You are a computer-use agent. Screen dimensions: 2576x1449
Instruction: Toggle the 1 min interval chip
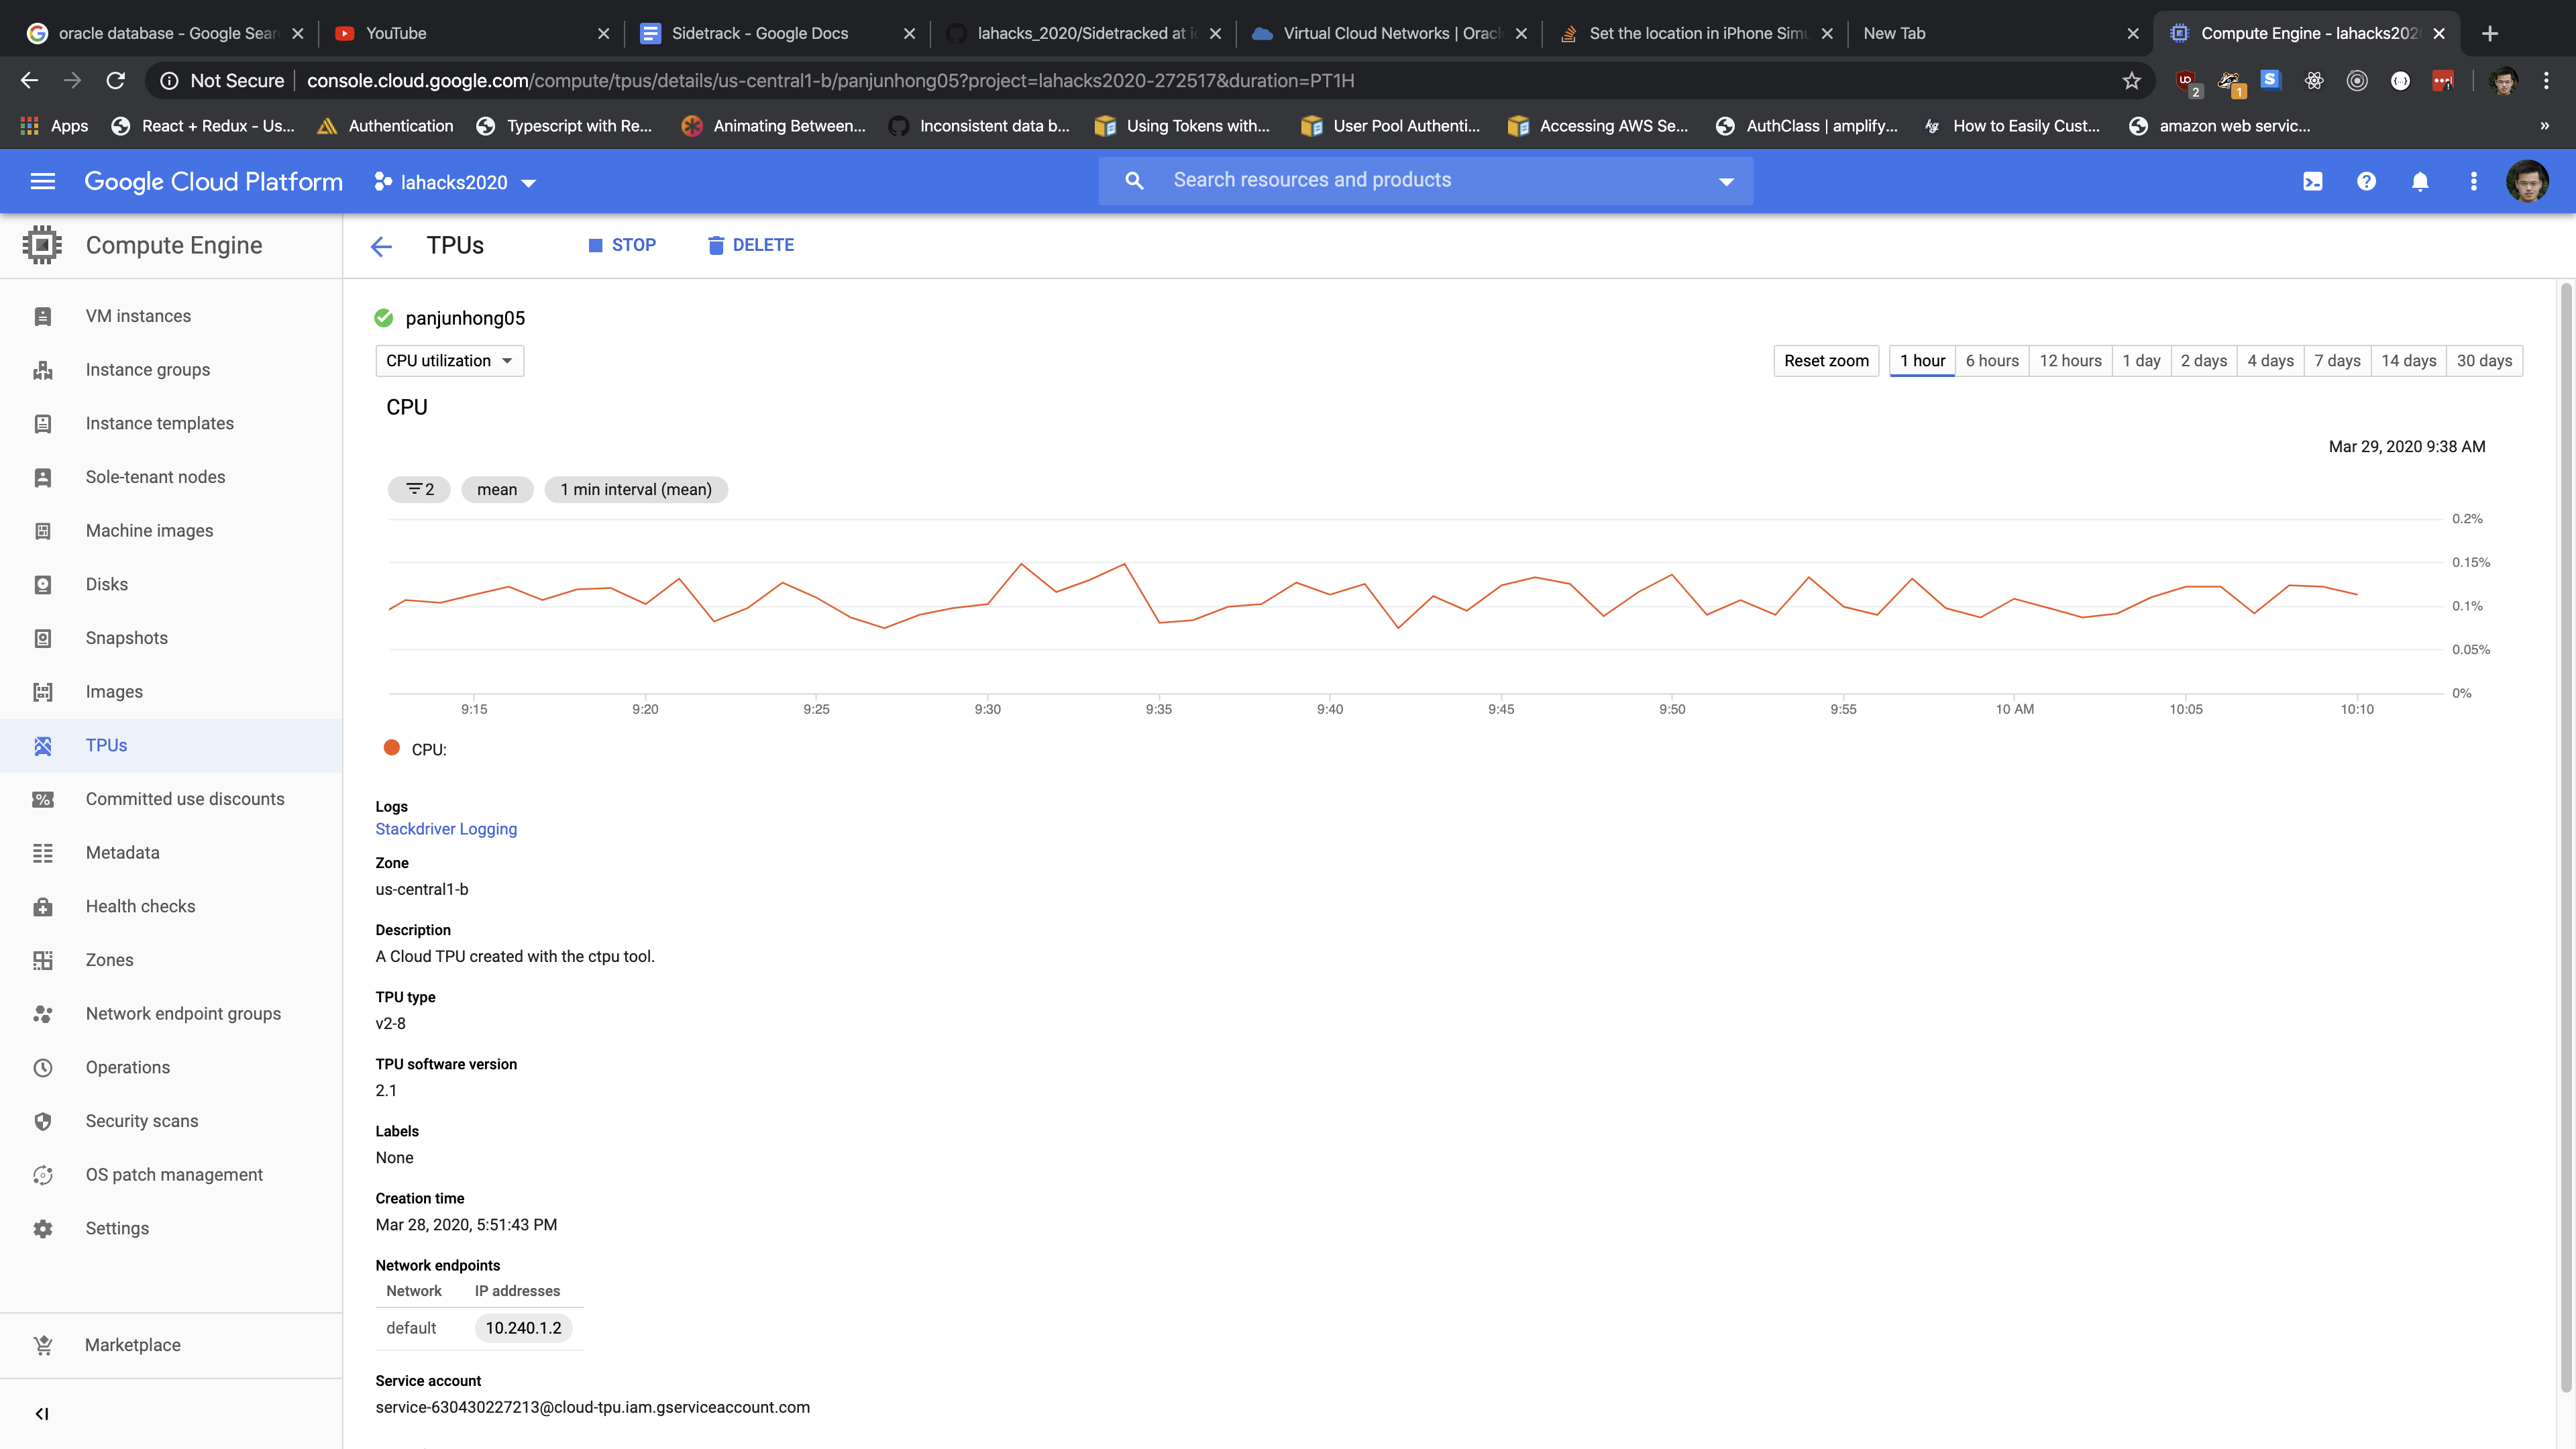pyautogui.click(x=636, y=489)
